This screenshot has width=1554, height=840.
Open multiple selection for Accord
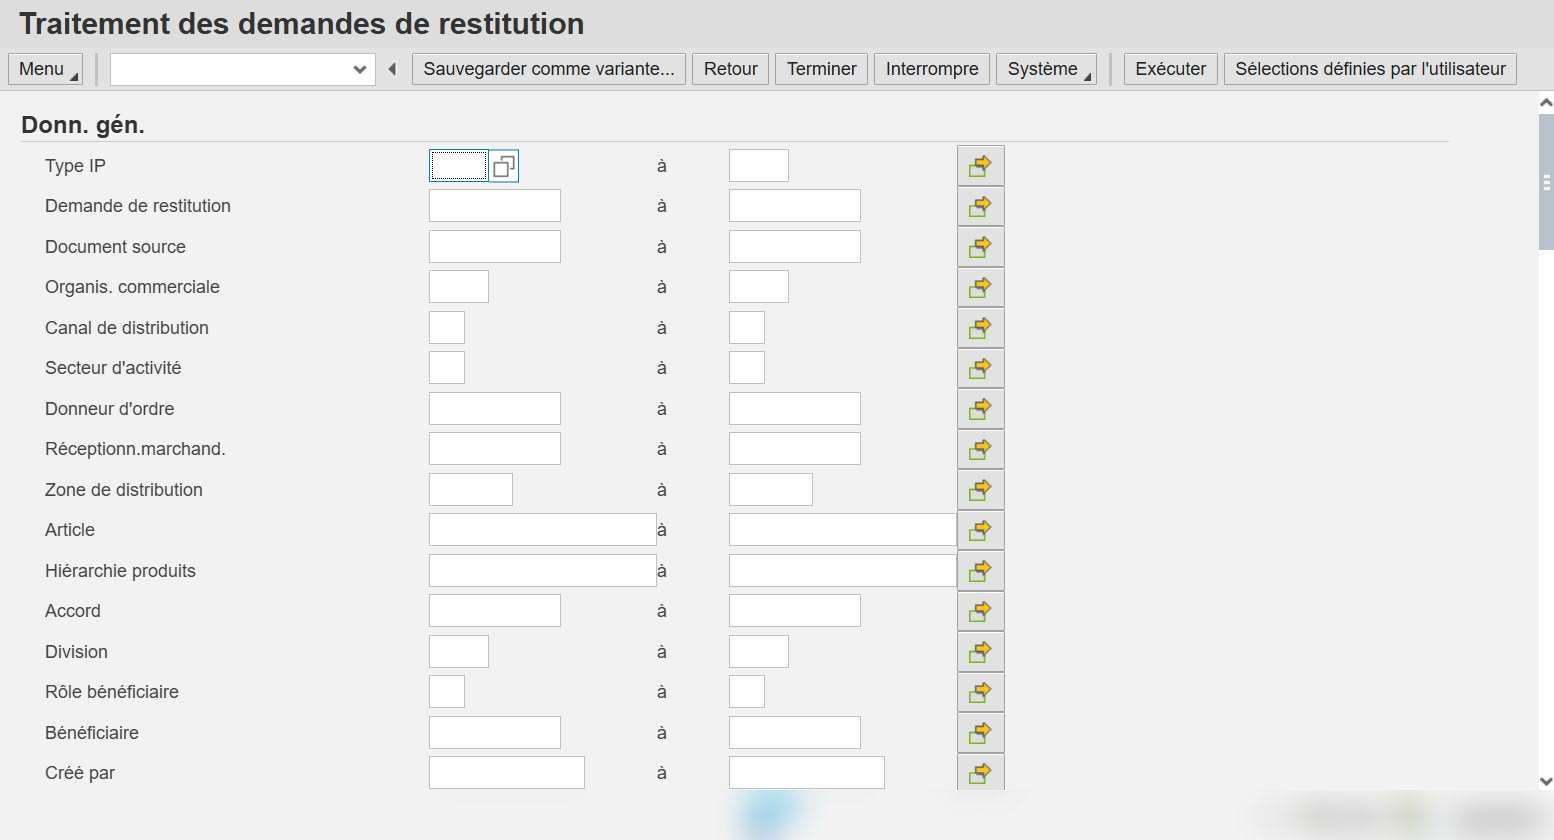(980, 611)
